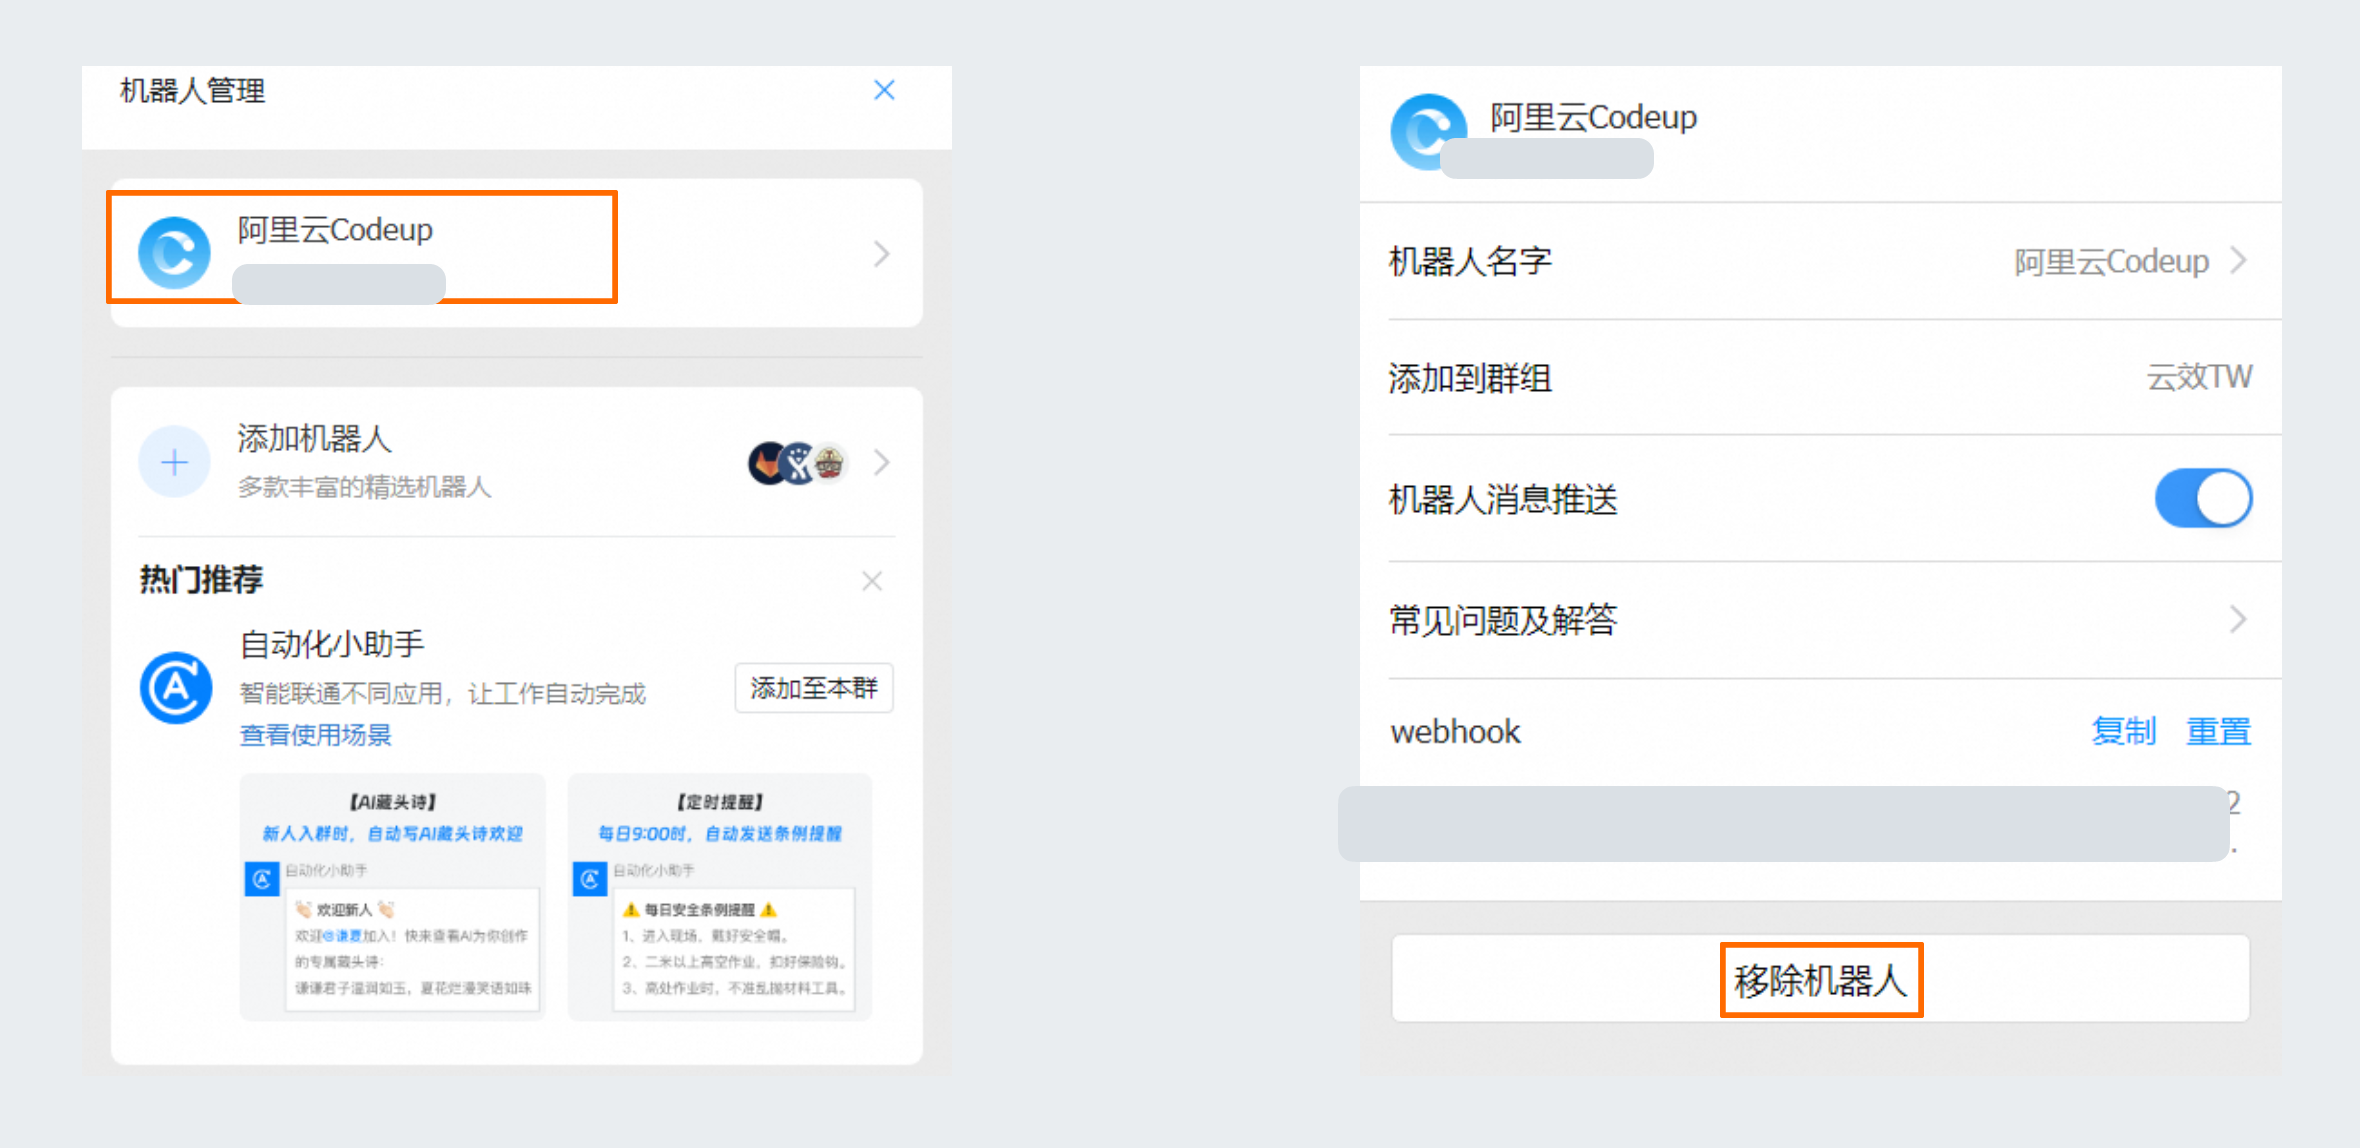Screen dimensions: 2360x1148
Task: Select the 添加机器人 title text
Action: (314, 438)
